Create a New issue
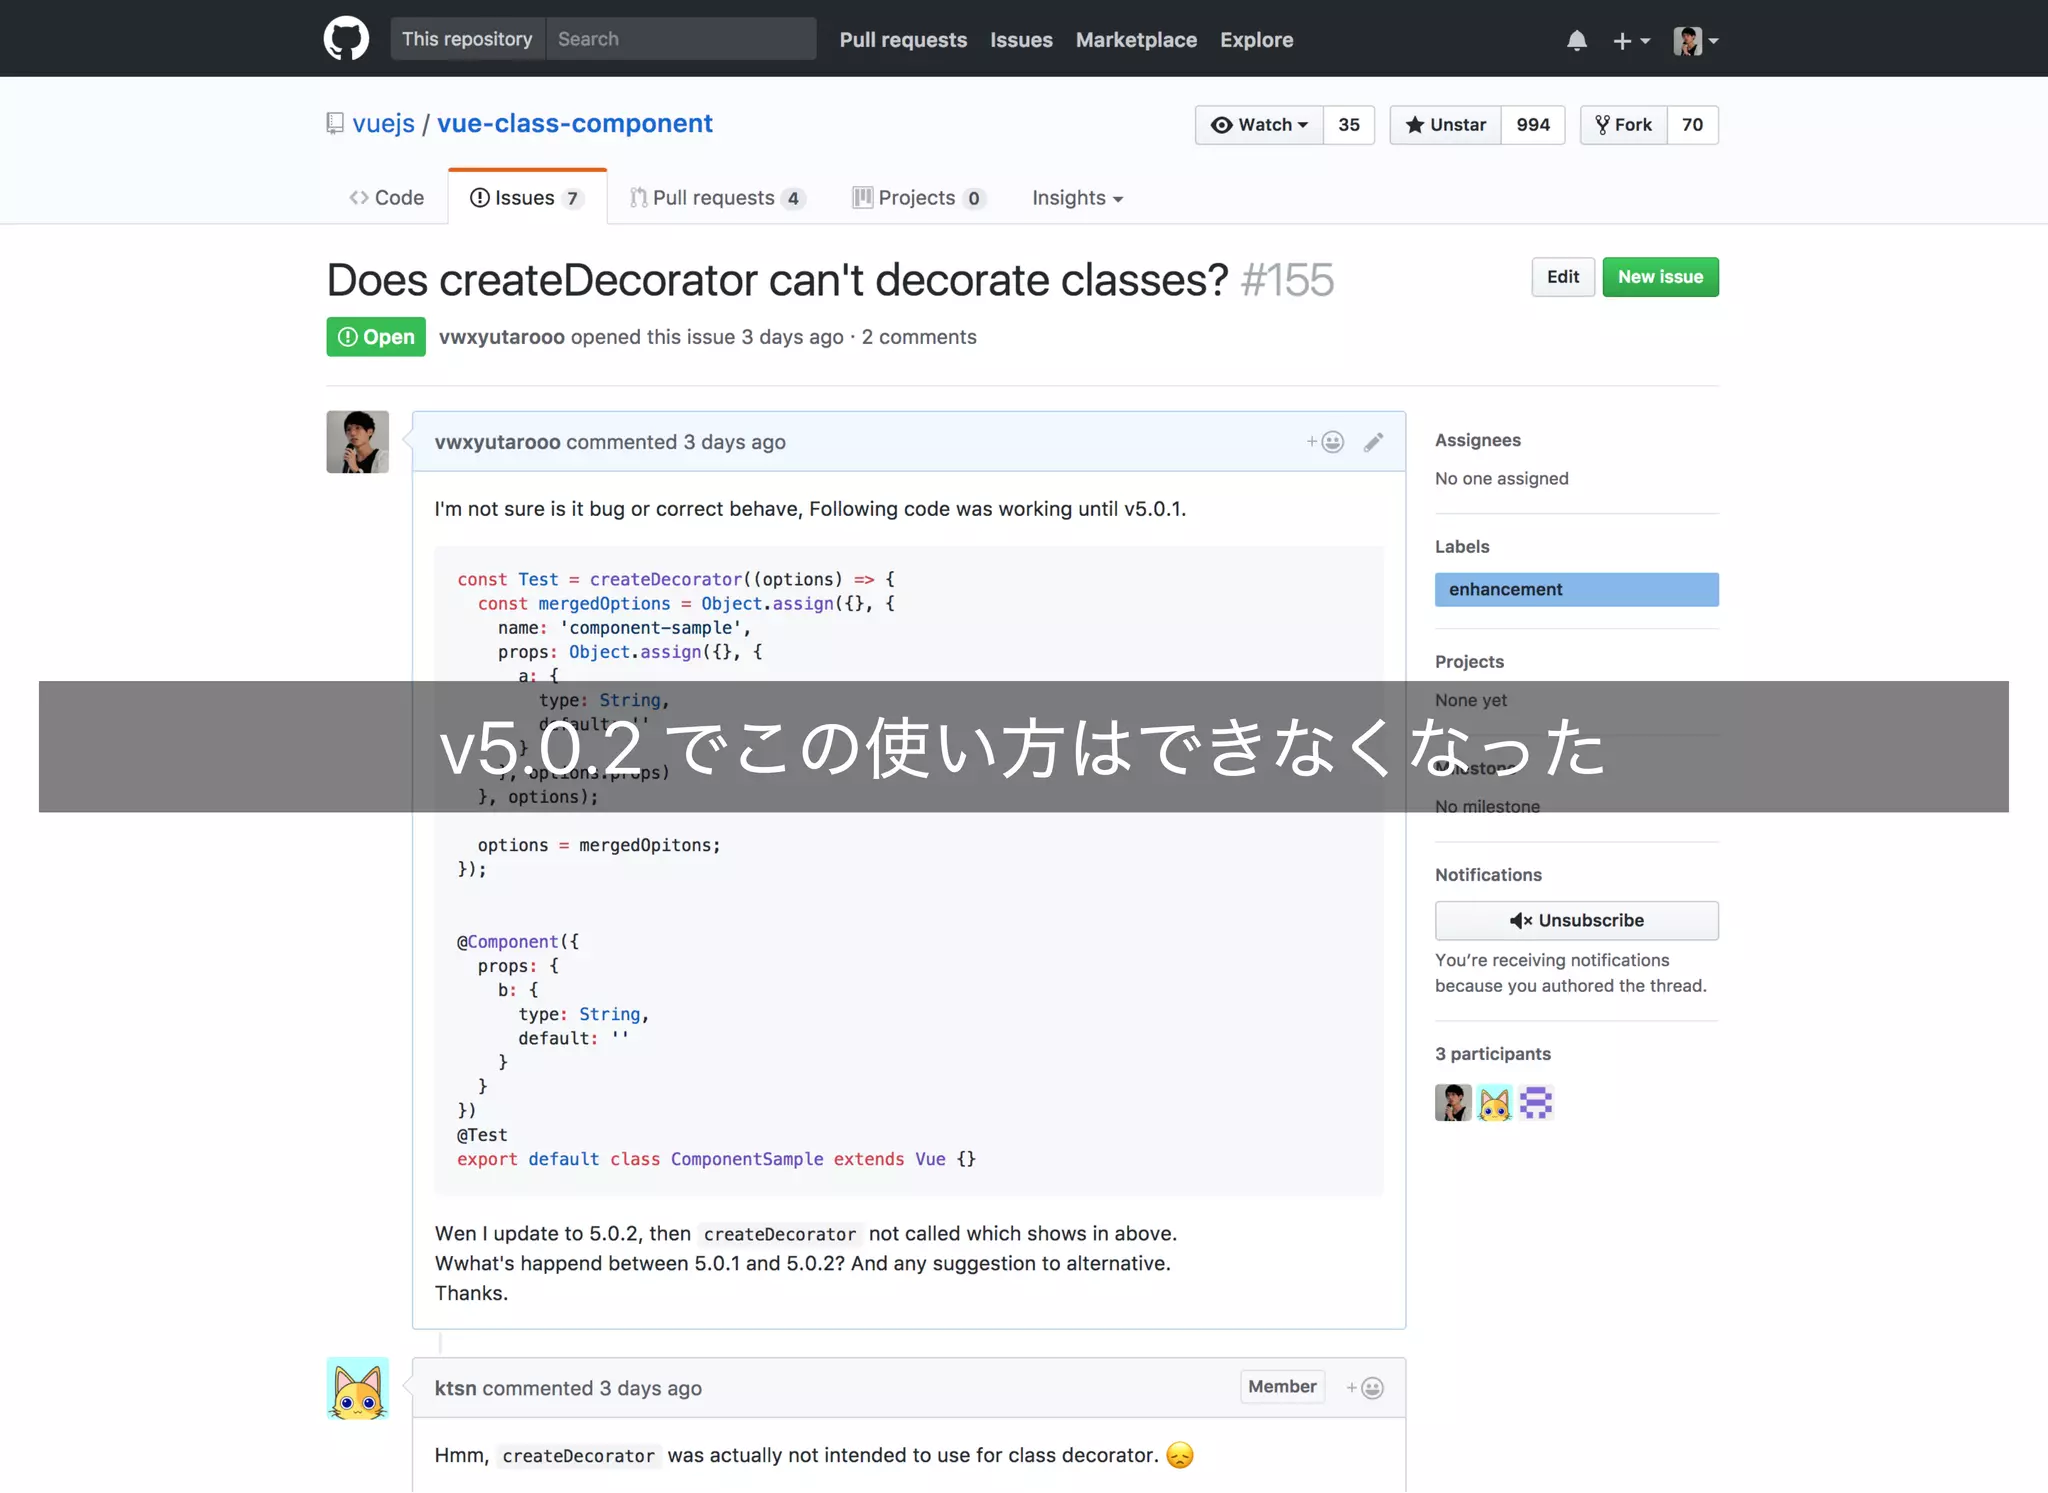Screen dimensions: 2048x1493 pyautogui.click(x=1660, y=277)
